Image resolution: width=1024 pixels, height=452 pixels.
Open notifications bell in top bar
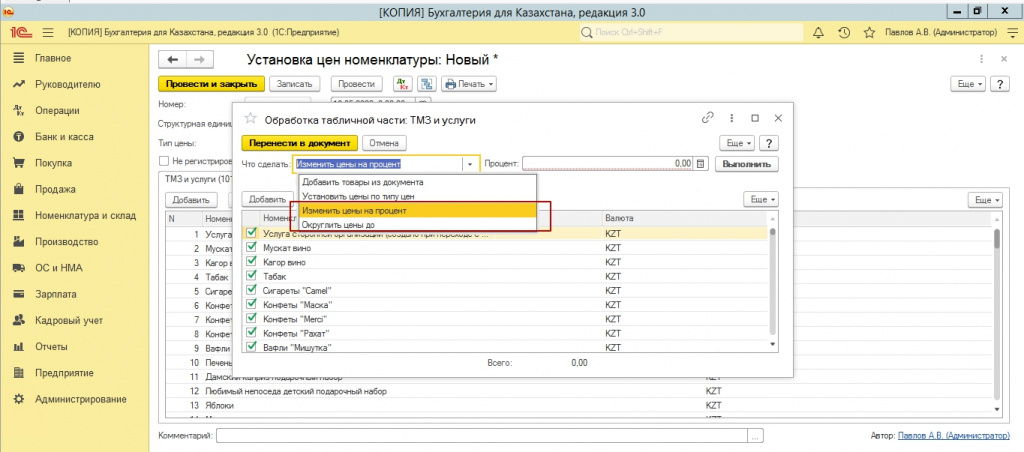point(818,33)
